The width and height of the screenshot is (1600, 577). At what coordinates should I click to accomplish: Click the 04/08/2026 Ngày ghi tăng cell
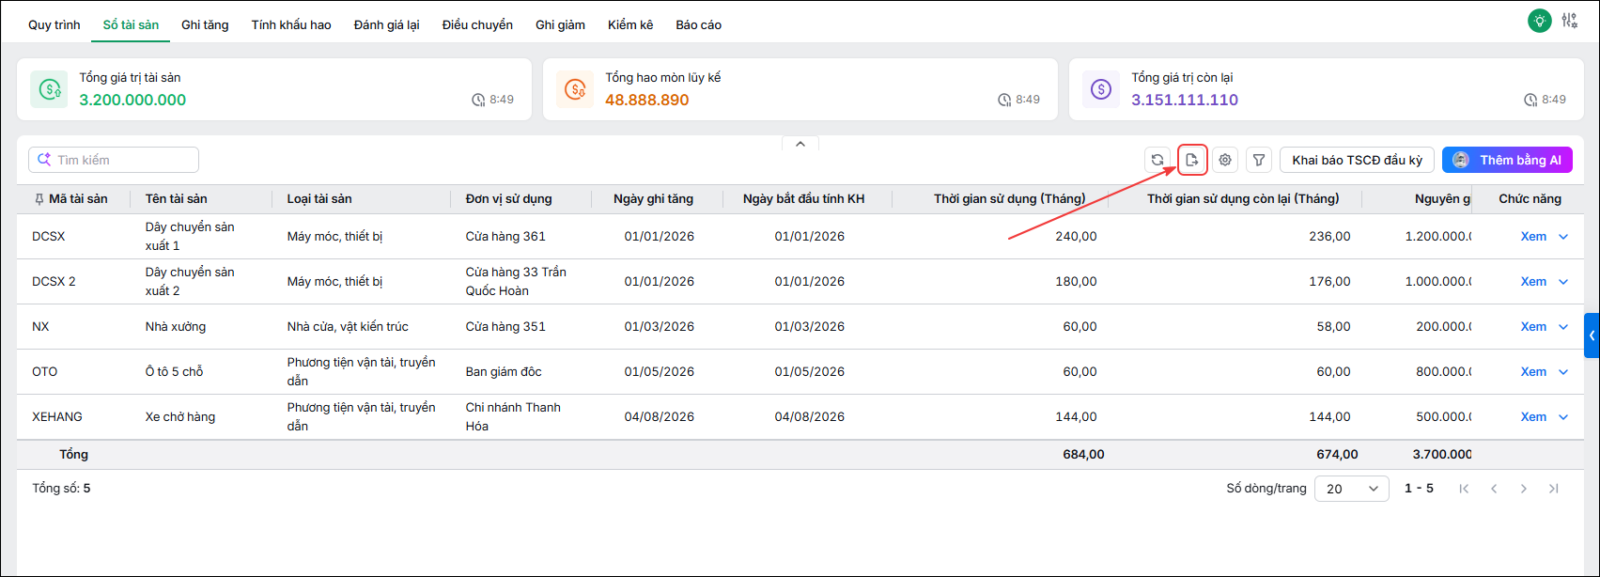click(x=659, y=417)
